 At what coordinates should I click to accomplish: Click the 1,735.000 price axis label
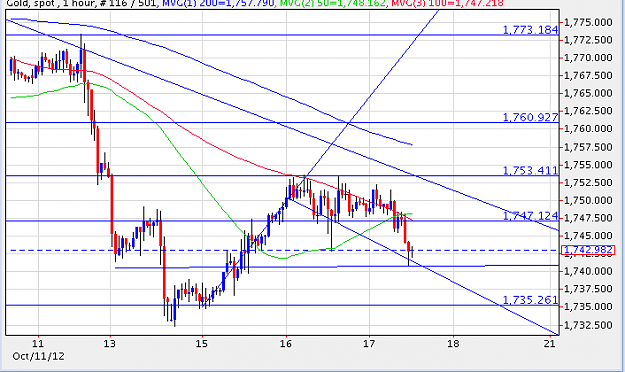tap(589, 307)
